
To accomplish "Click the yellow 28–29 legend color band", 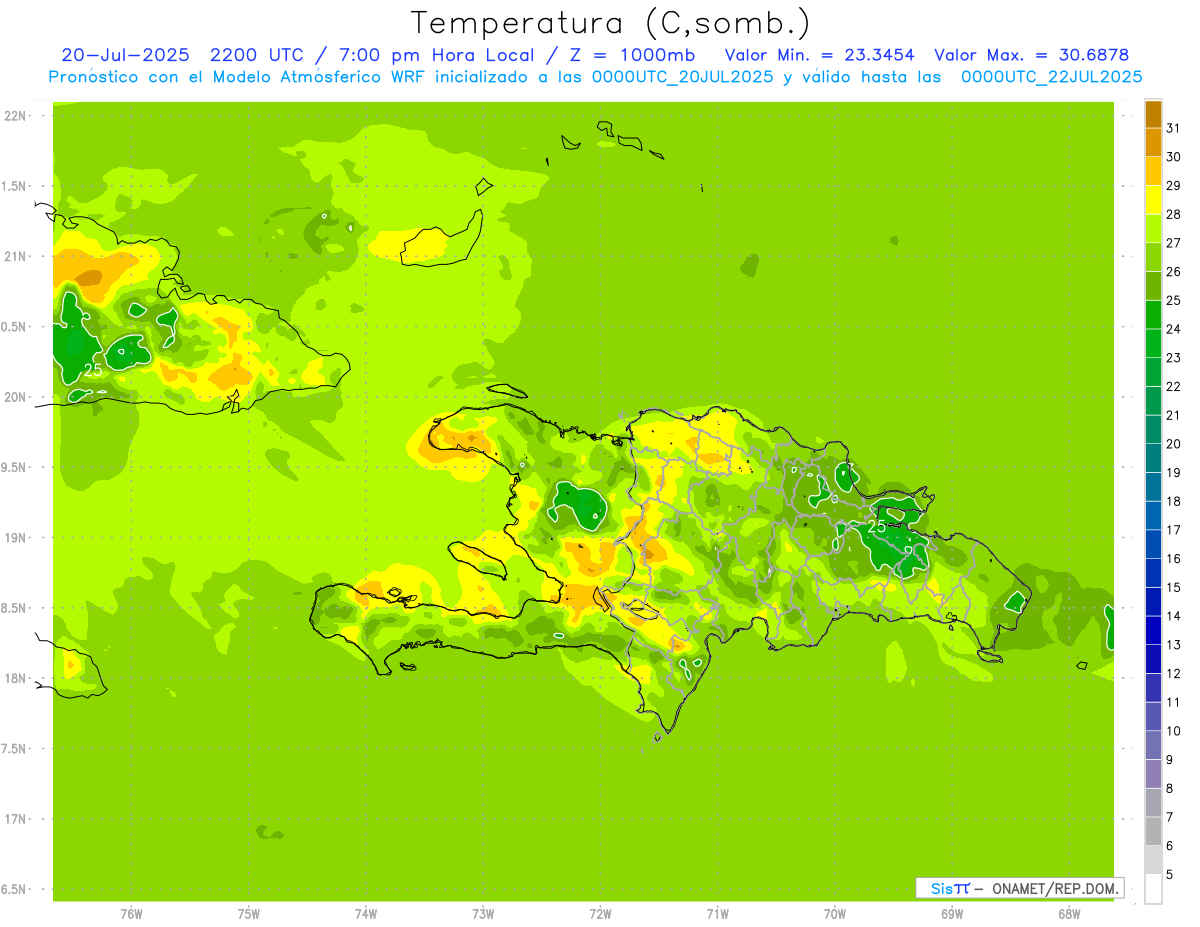I will [1153, 199].
